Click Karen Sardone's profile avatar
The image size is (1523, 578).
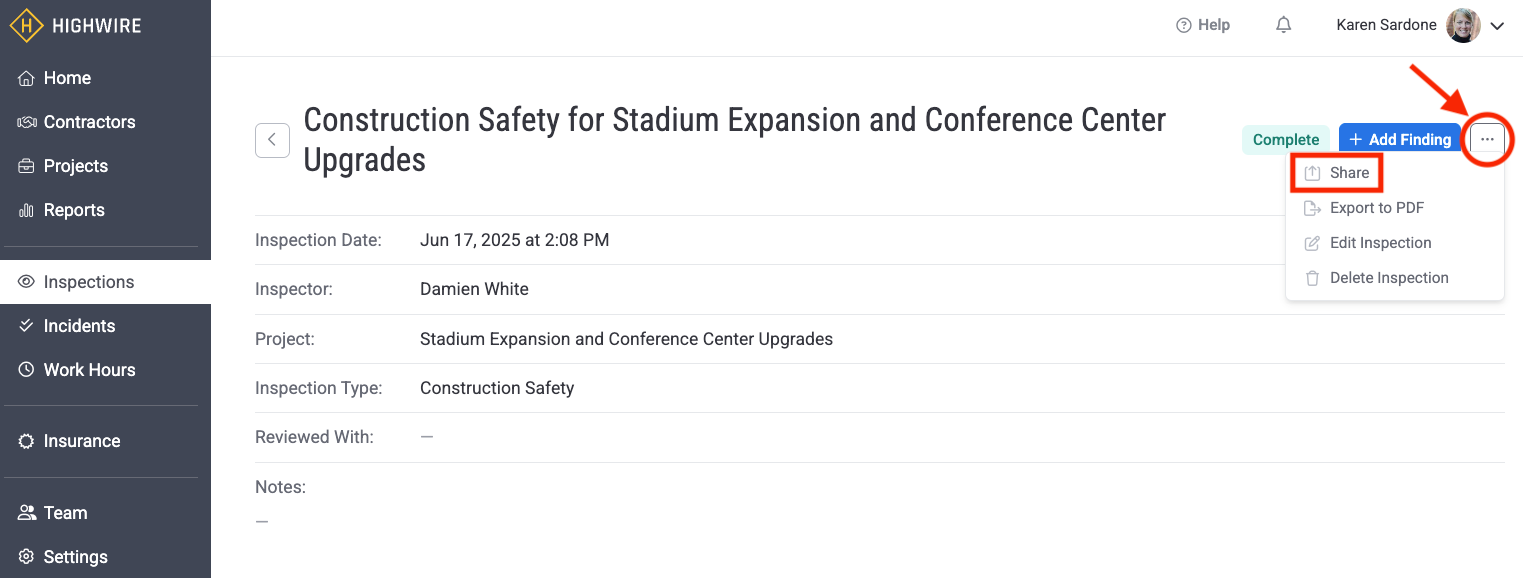click(1463, 26)
